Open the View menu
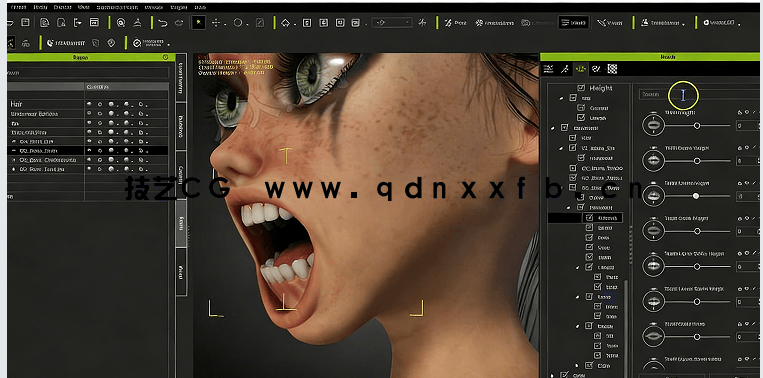The image size is (763, 378). click(83, 7)
